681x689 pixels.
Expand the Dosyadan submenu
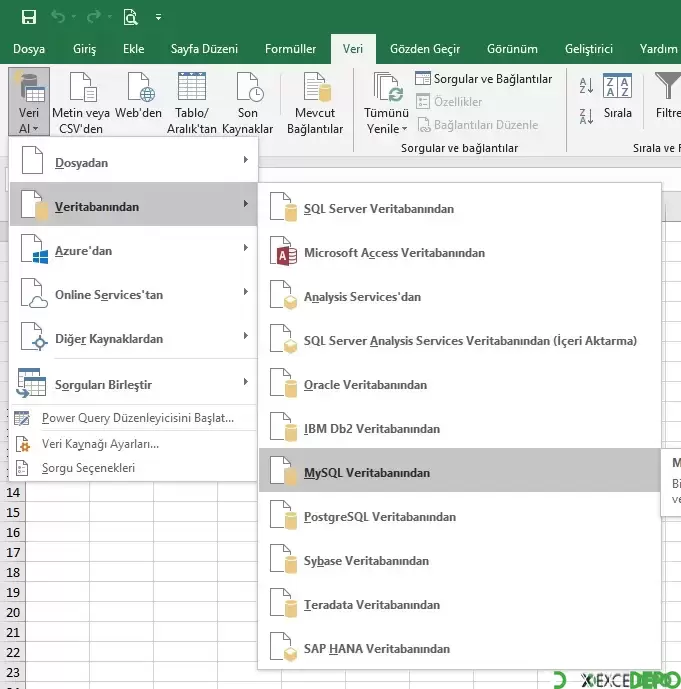[134, 160]
